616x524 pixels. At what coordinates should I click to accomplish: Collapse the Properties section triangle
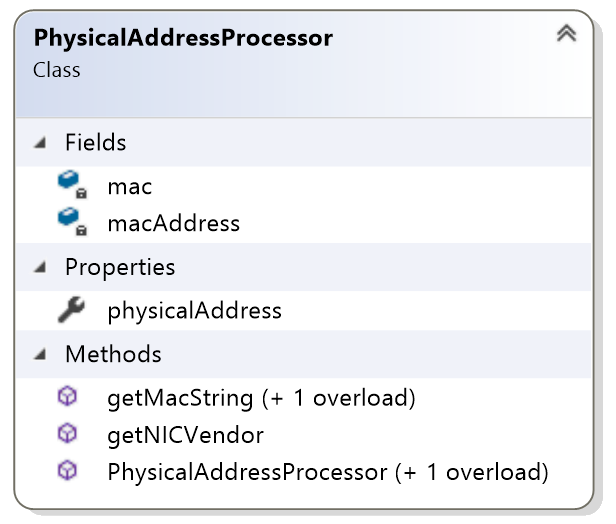click(x=40, y=267)
